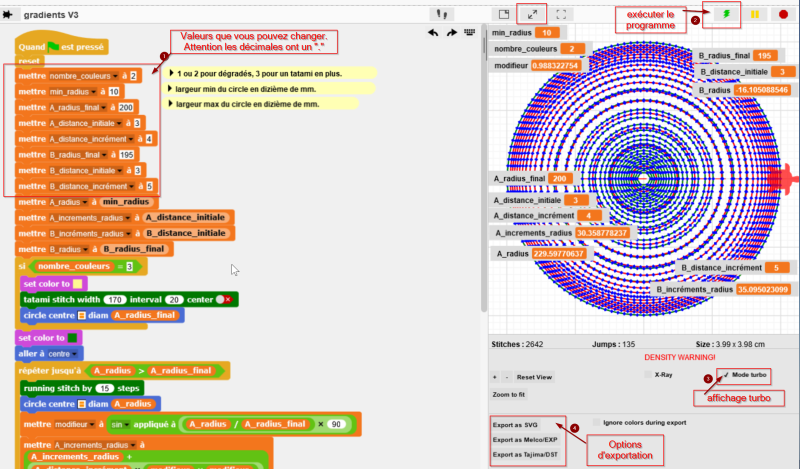
Task: Pick green color swatch in set color block
Action: coord(72,338)
